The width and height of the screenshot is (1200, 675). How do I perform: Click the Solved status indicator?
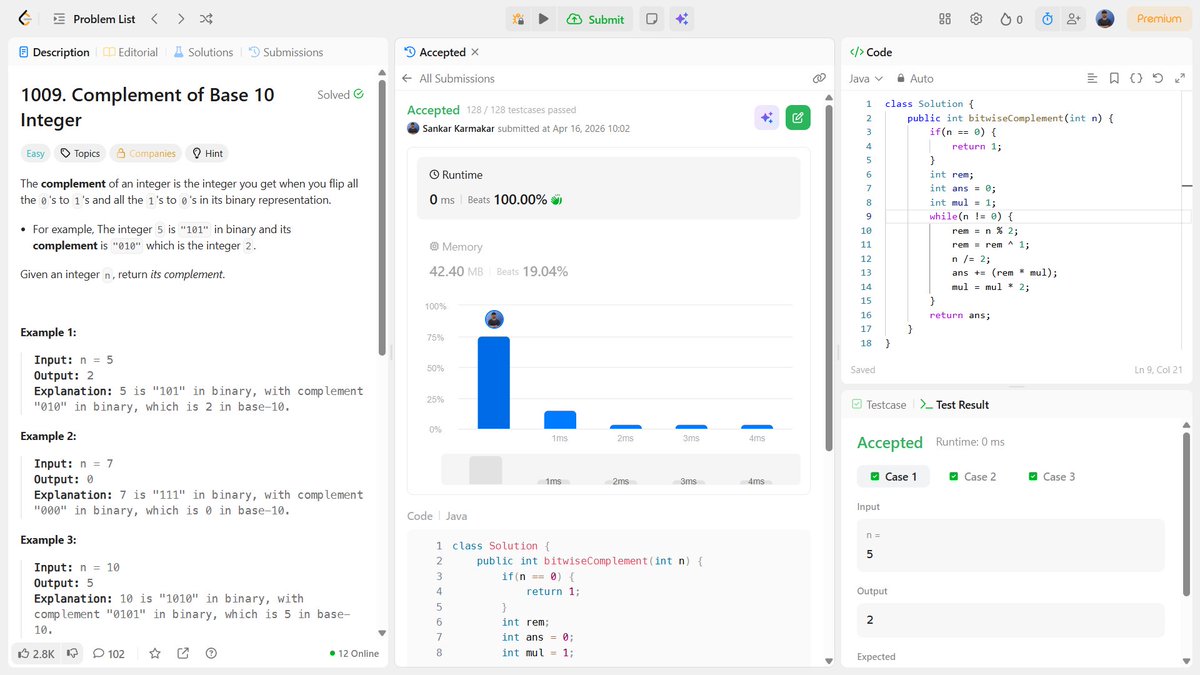tap(340, 95)
